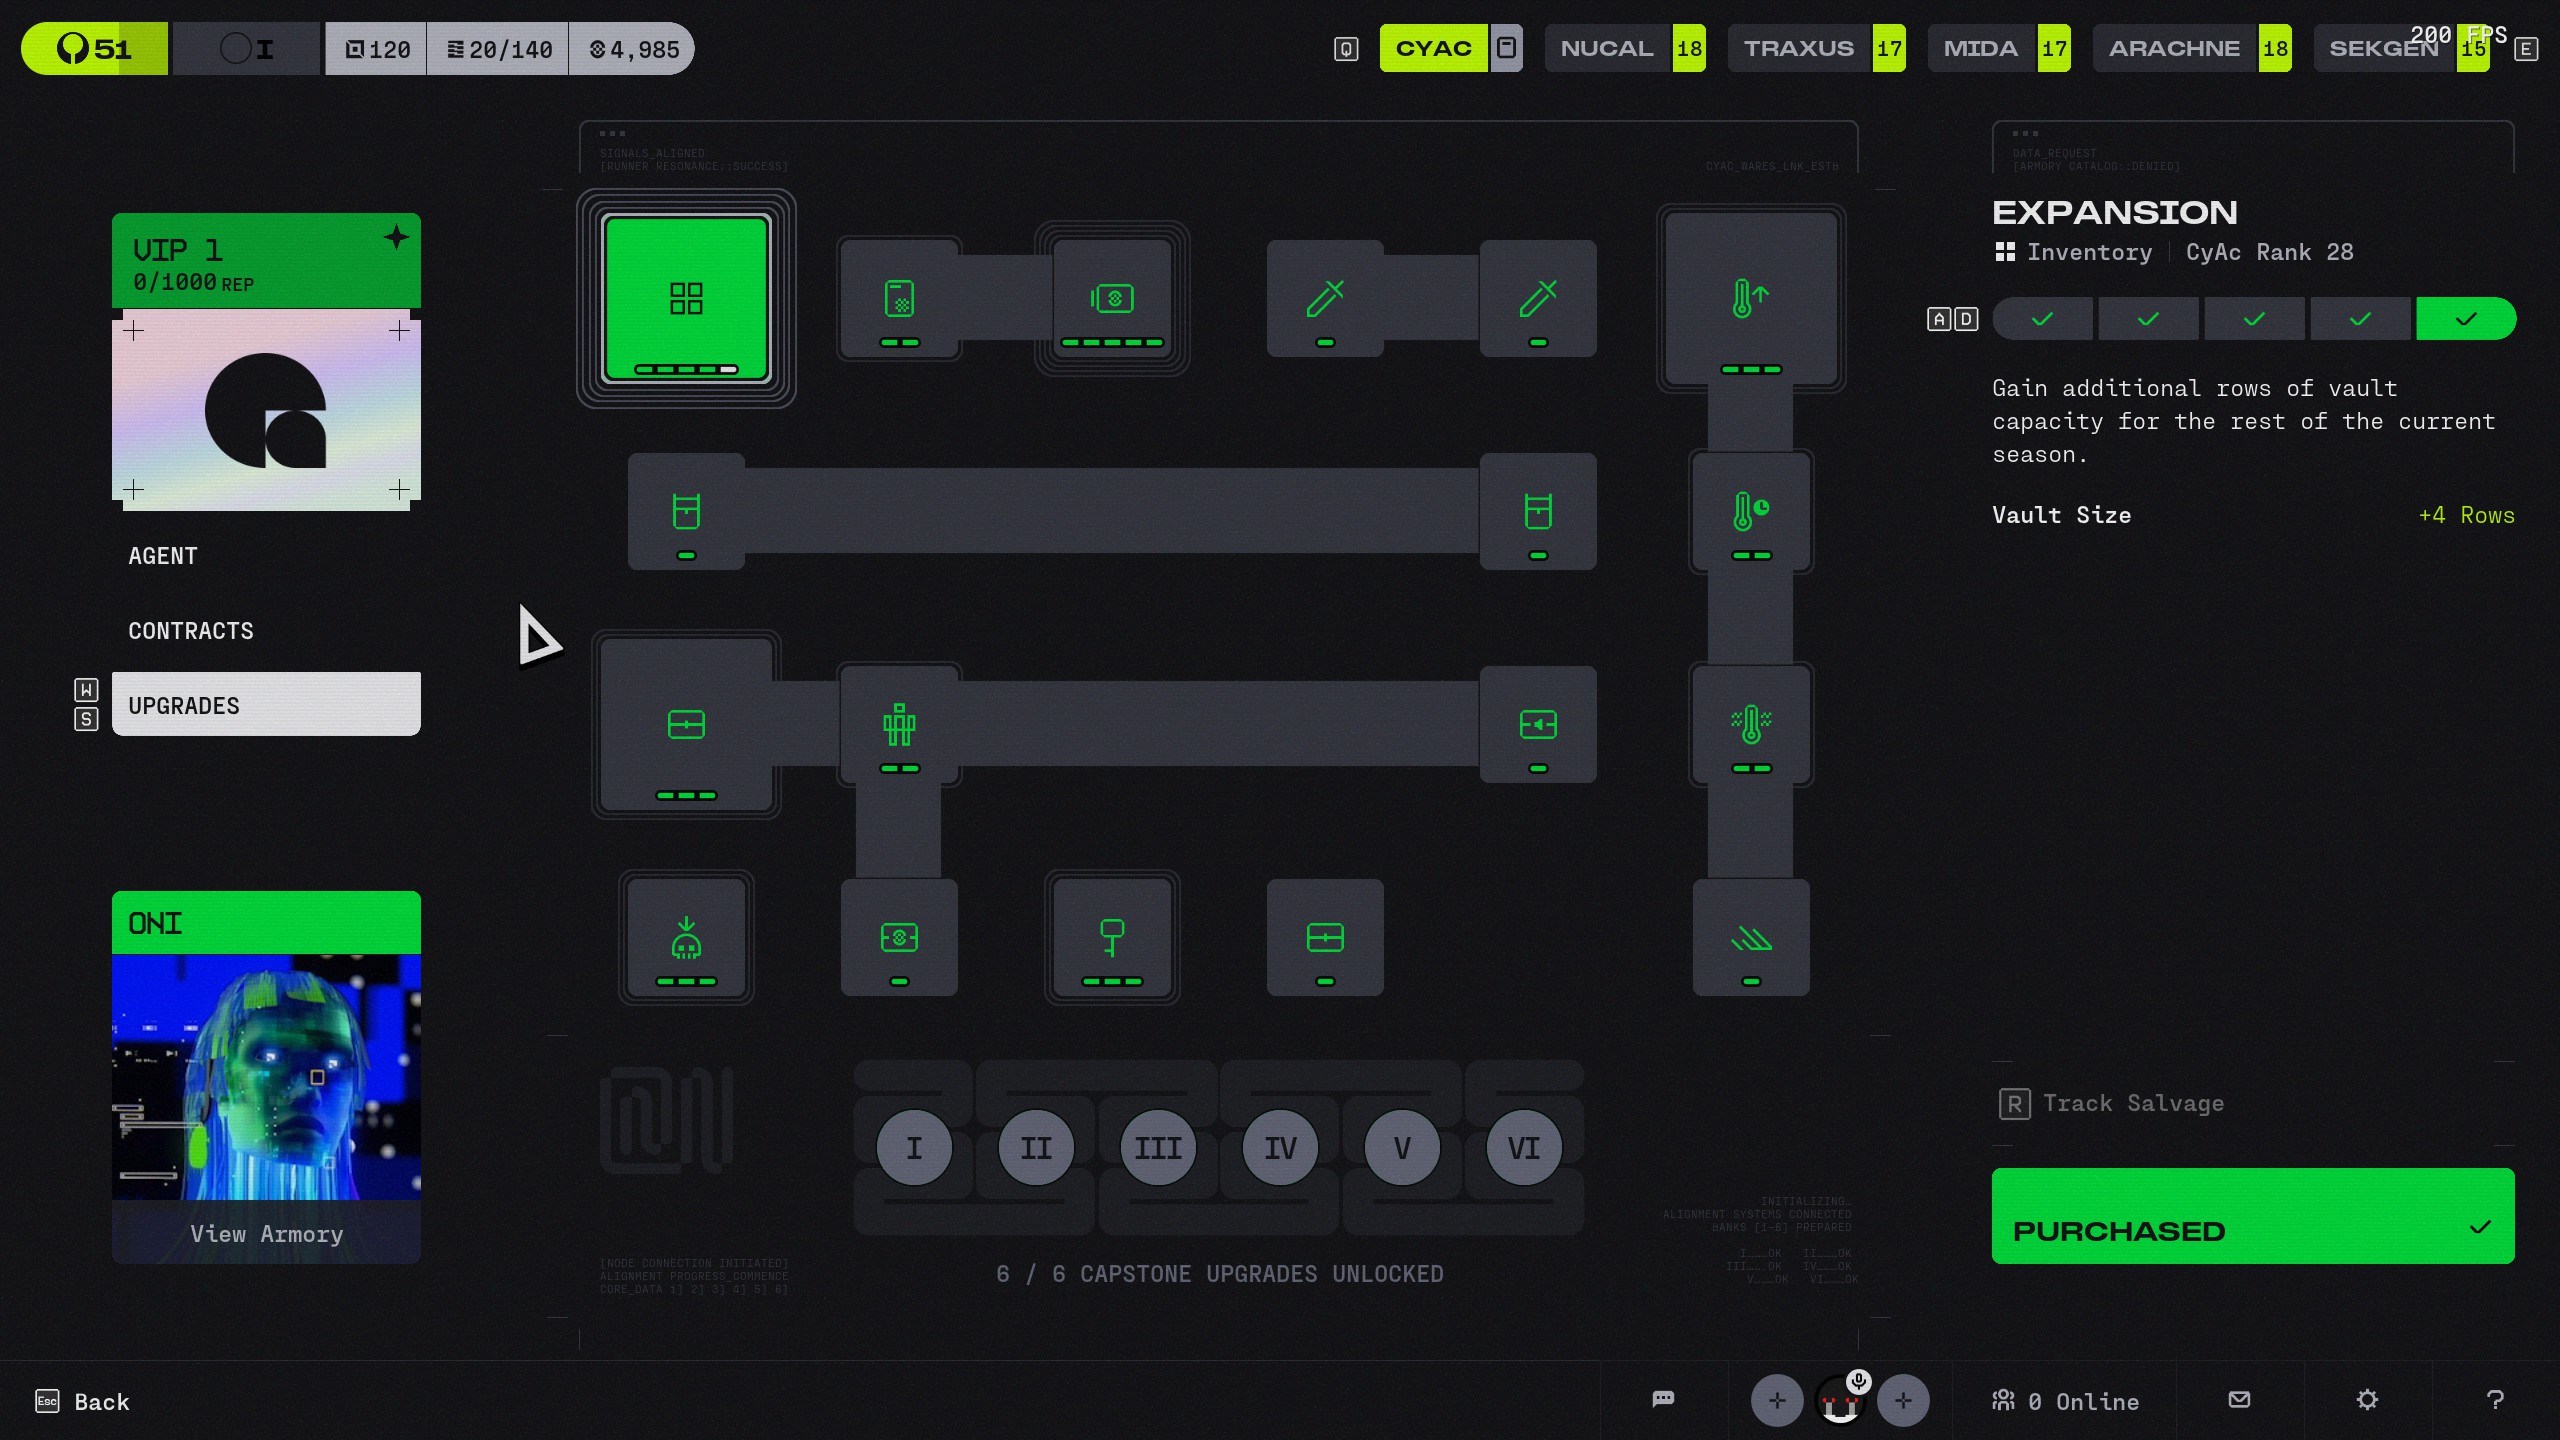Open the mail envelope icon
Screen dimensions: 2560x1440
click(x=2239, y=1399)
